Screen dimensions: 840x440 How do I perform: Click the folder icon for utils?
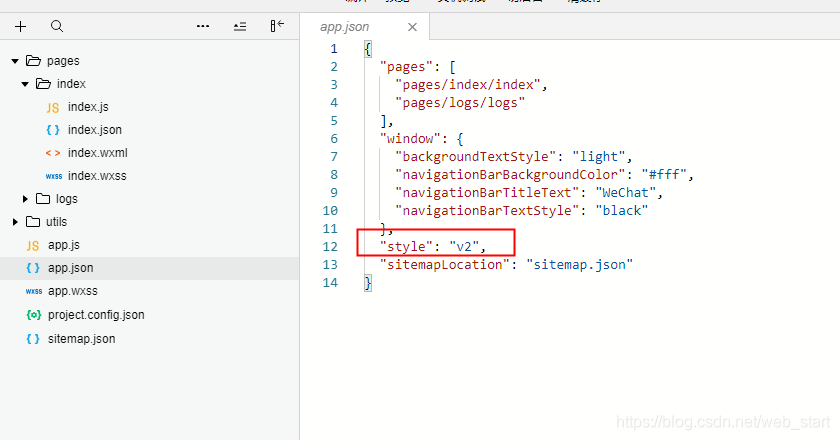click(33, 222)
